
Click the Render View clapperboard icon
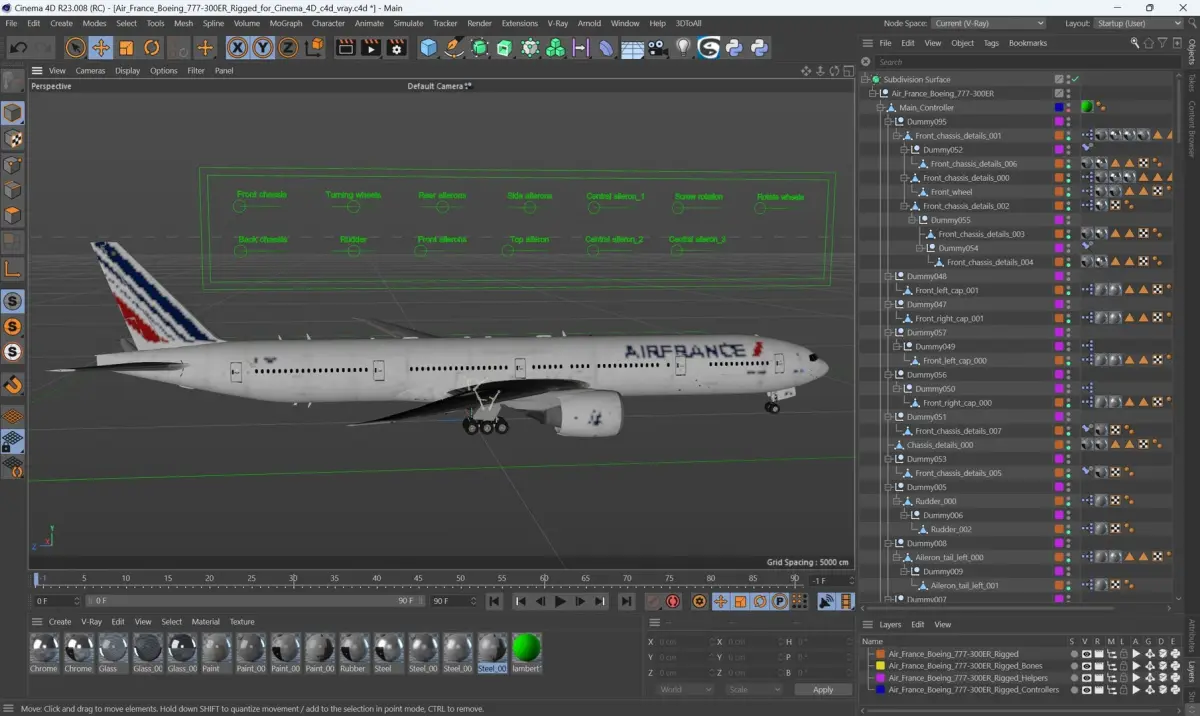345,47
